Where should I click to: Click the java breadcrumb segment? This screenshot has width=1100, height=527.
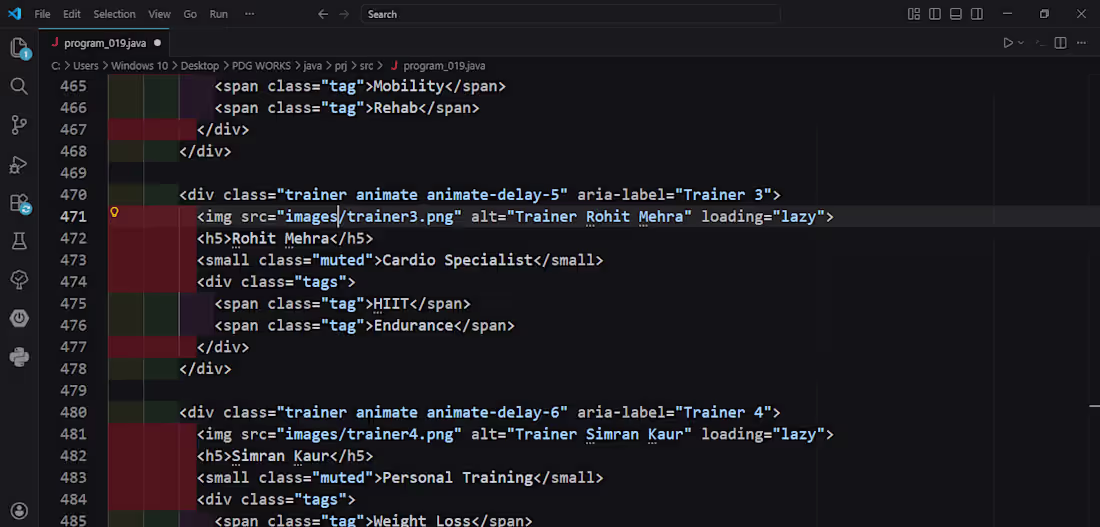coord(313,65)
